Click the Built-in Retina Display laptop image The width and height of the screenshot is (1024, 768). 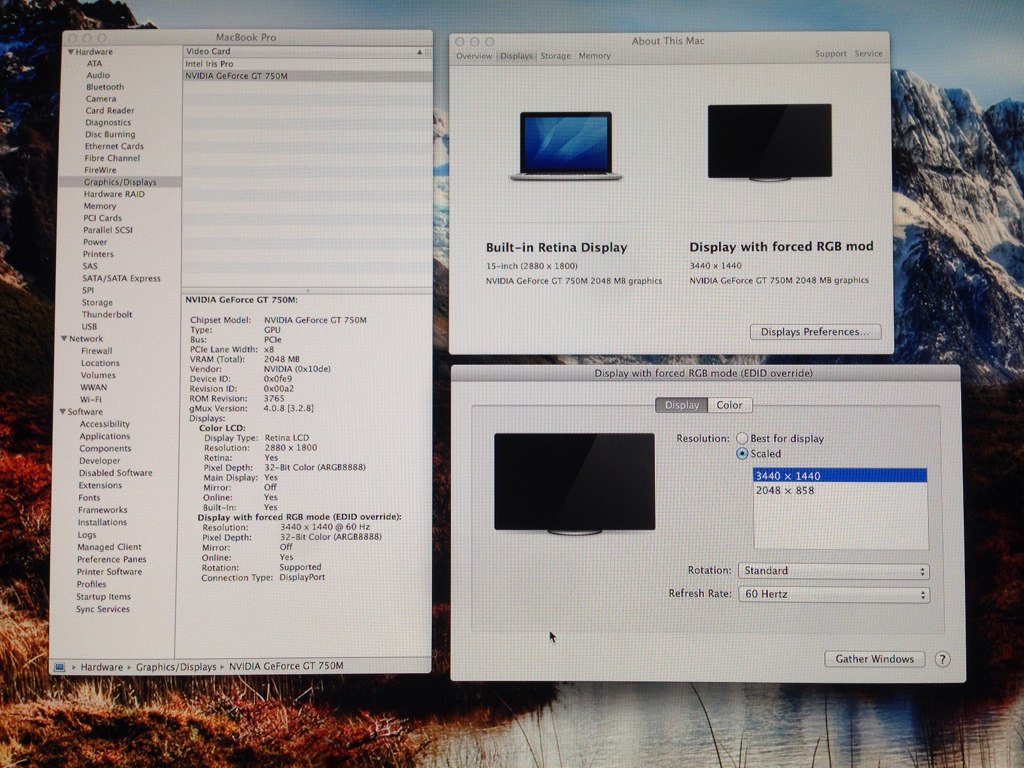point(566,146)
